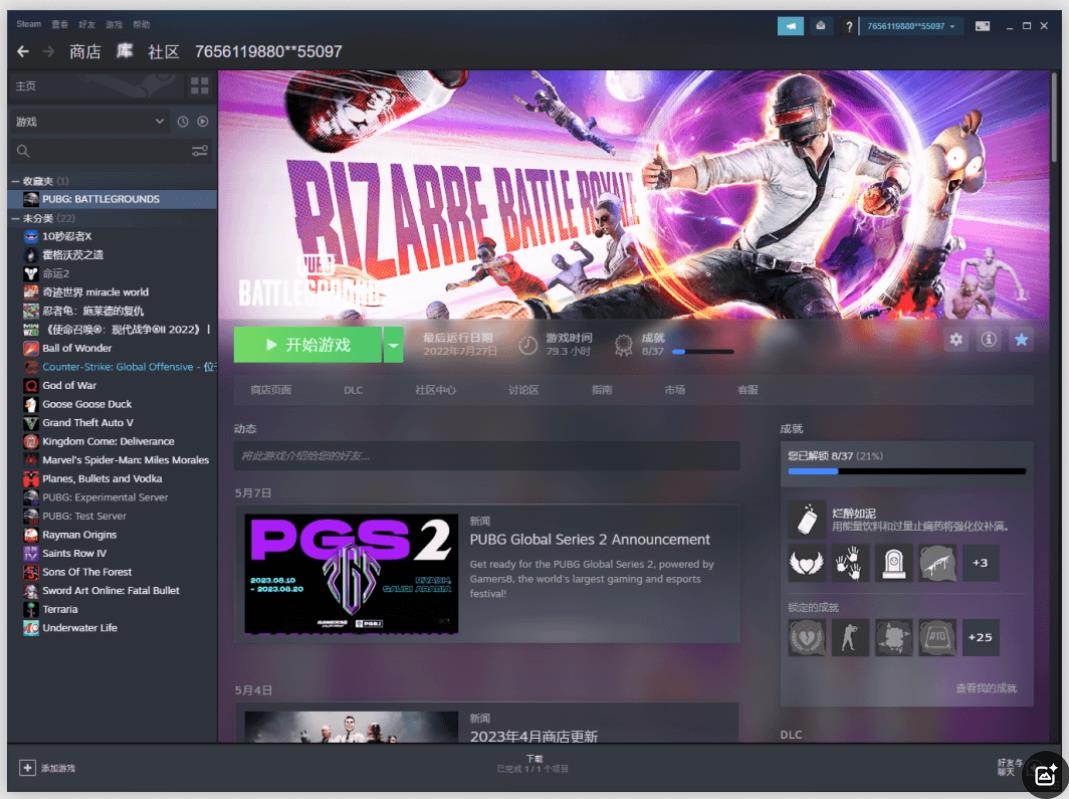This screenshot has height=799, width=1069.
Task: Open PUBG game settings gear icon
Action: tap(956, 340)
